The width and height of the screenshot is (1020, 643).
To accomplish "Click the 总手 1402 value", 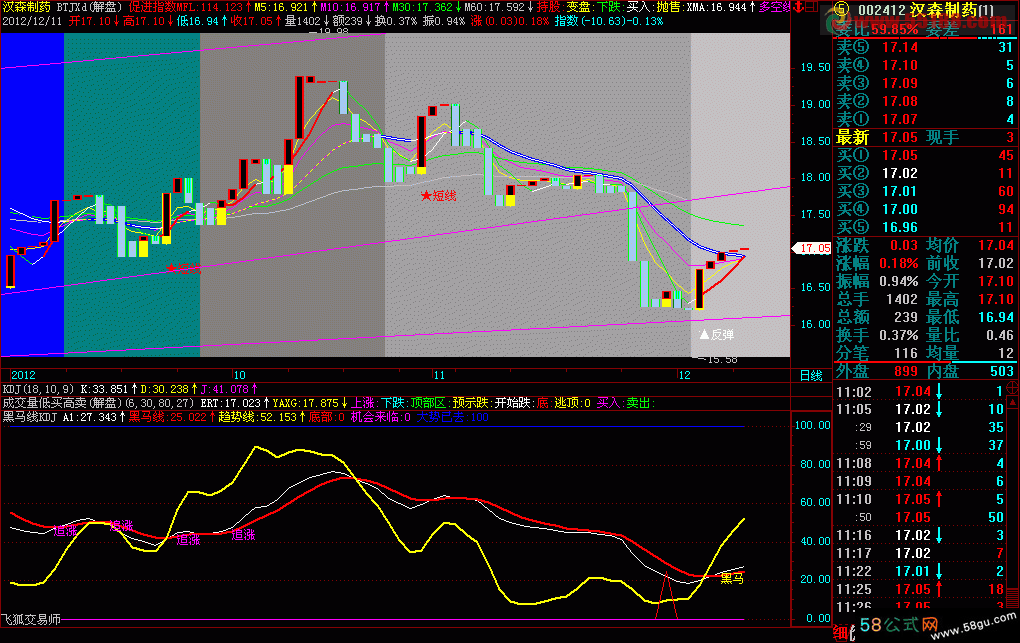I will tap(902, 299).
